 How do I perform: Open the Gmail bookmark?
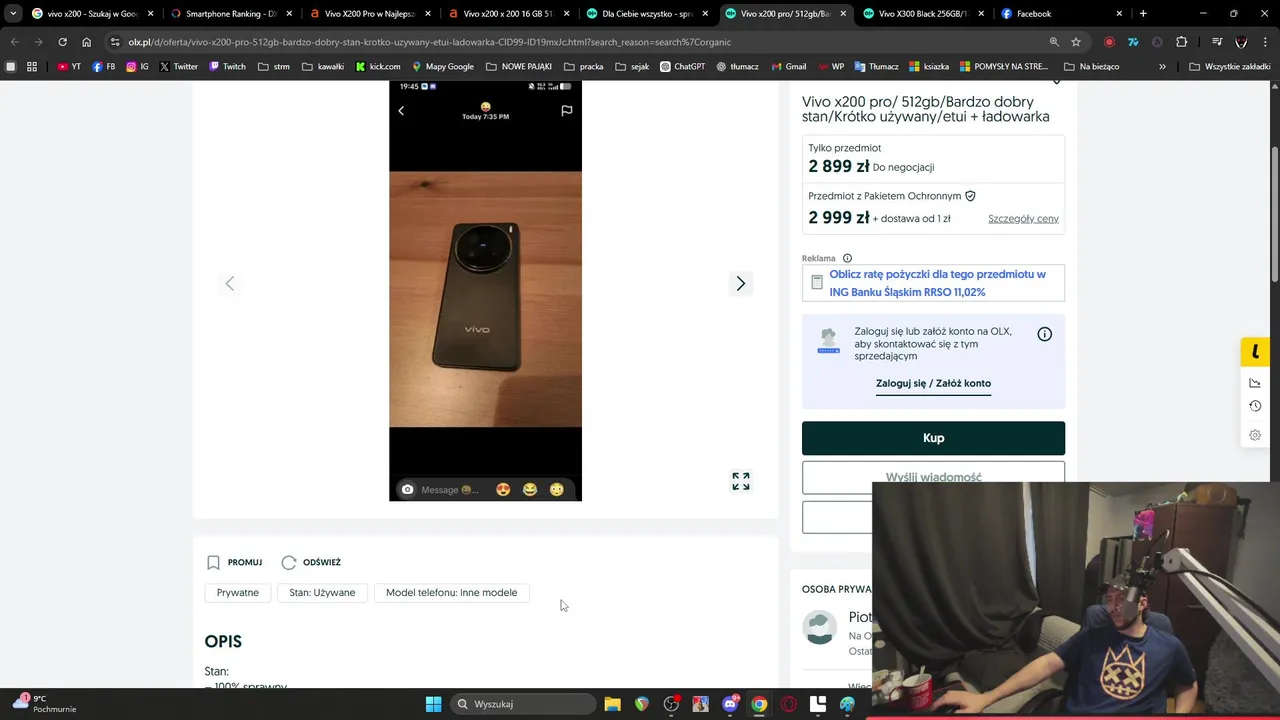point(788,66)
